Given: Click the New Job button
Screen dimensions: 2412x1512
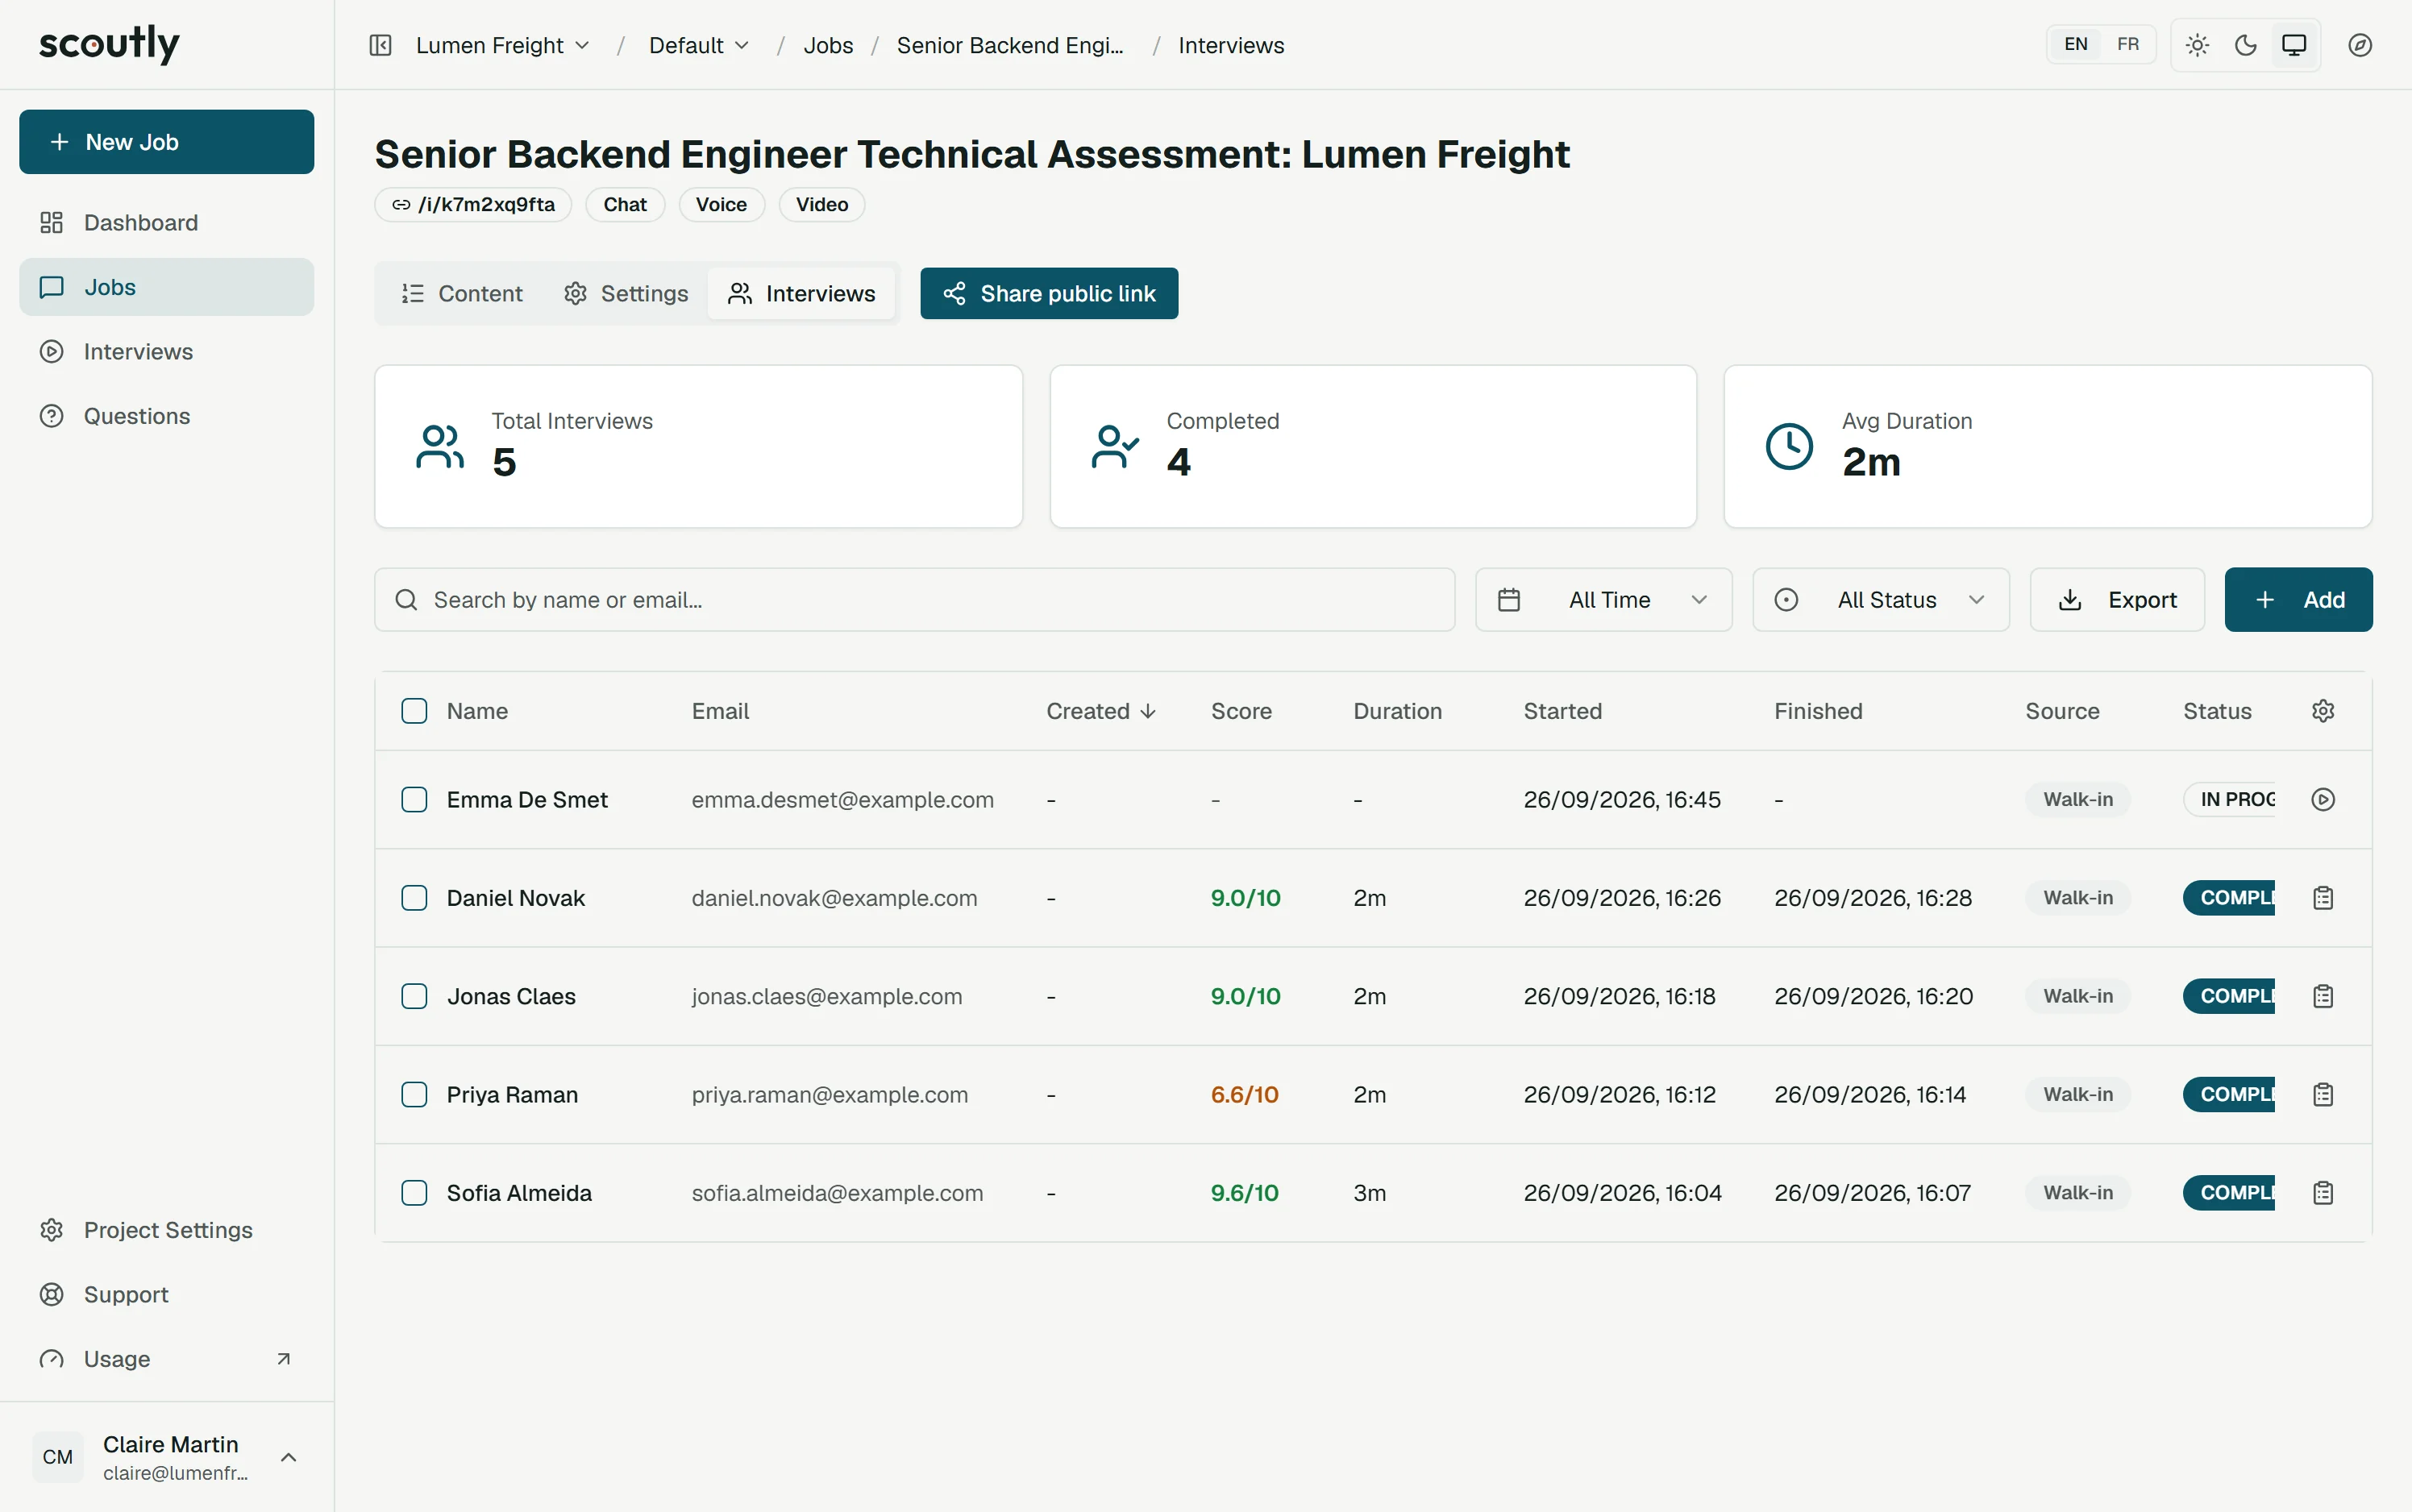Looking at the screenshot, I should point(166,142).
